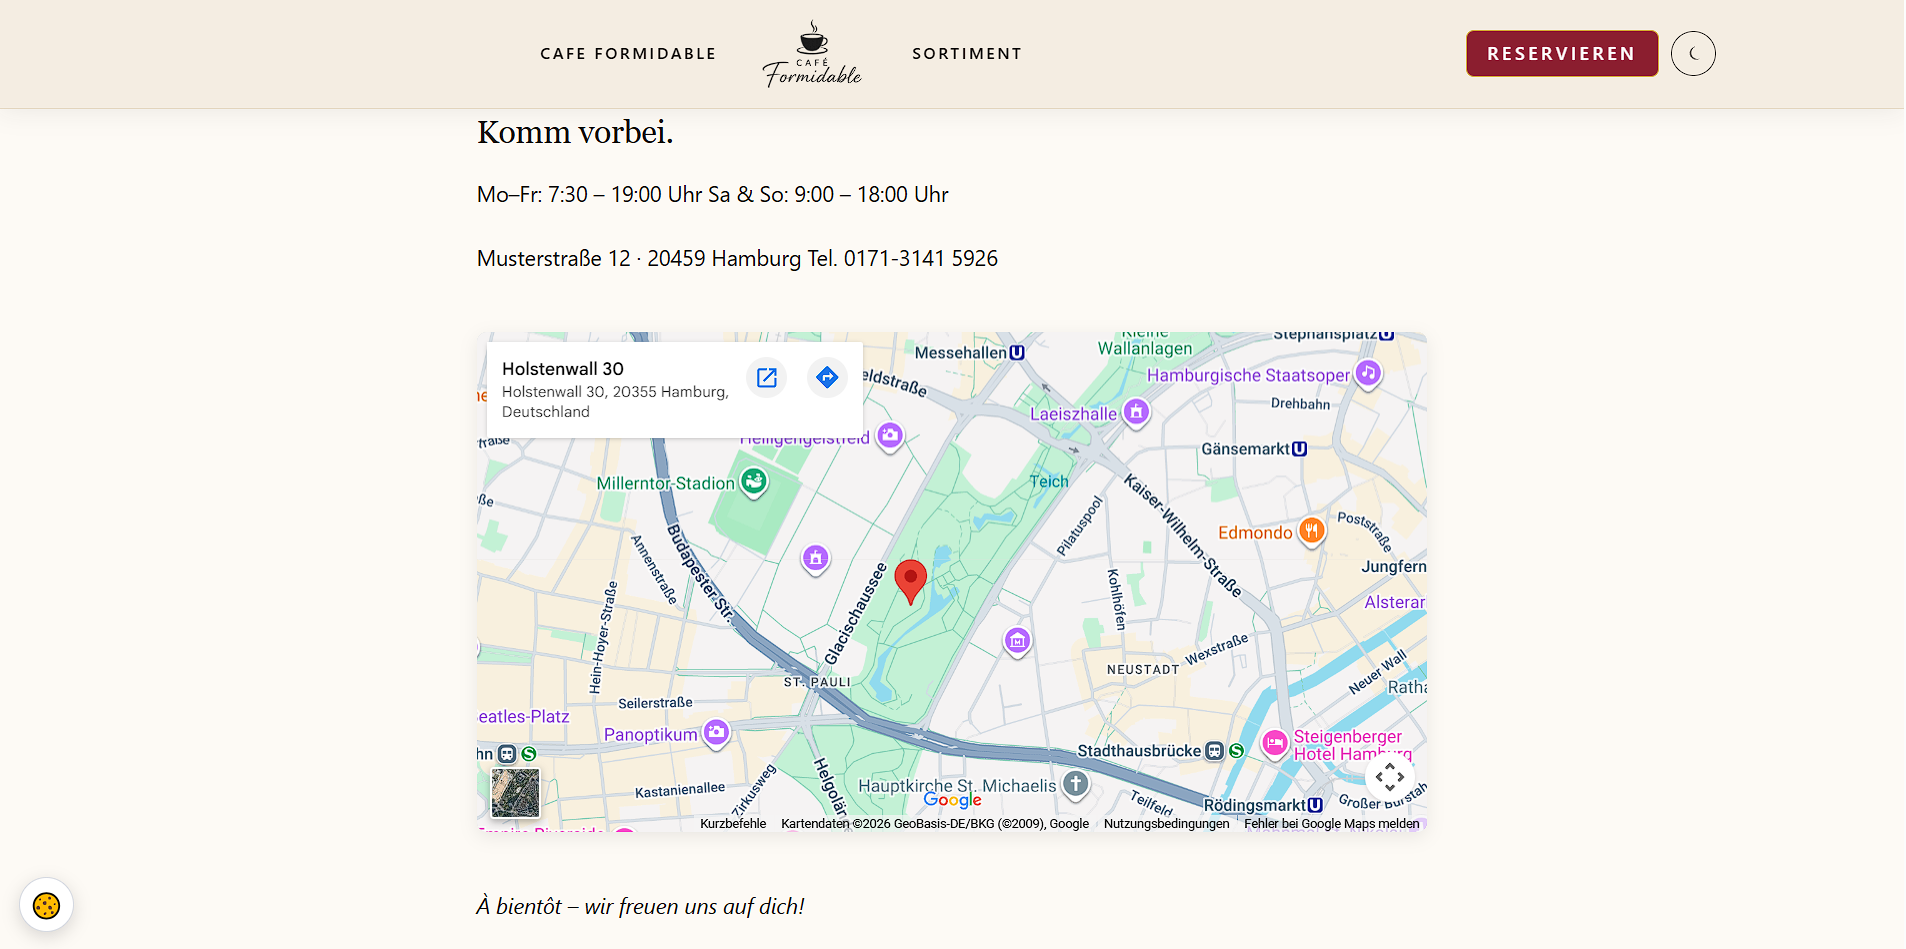Click the Kartendaten copyright text

click(x=935, y=824)
